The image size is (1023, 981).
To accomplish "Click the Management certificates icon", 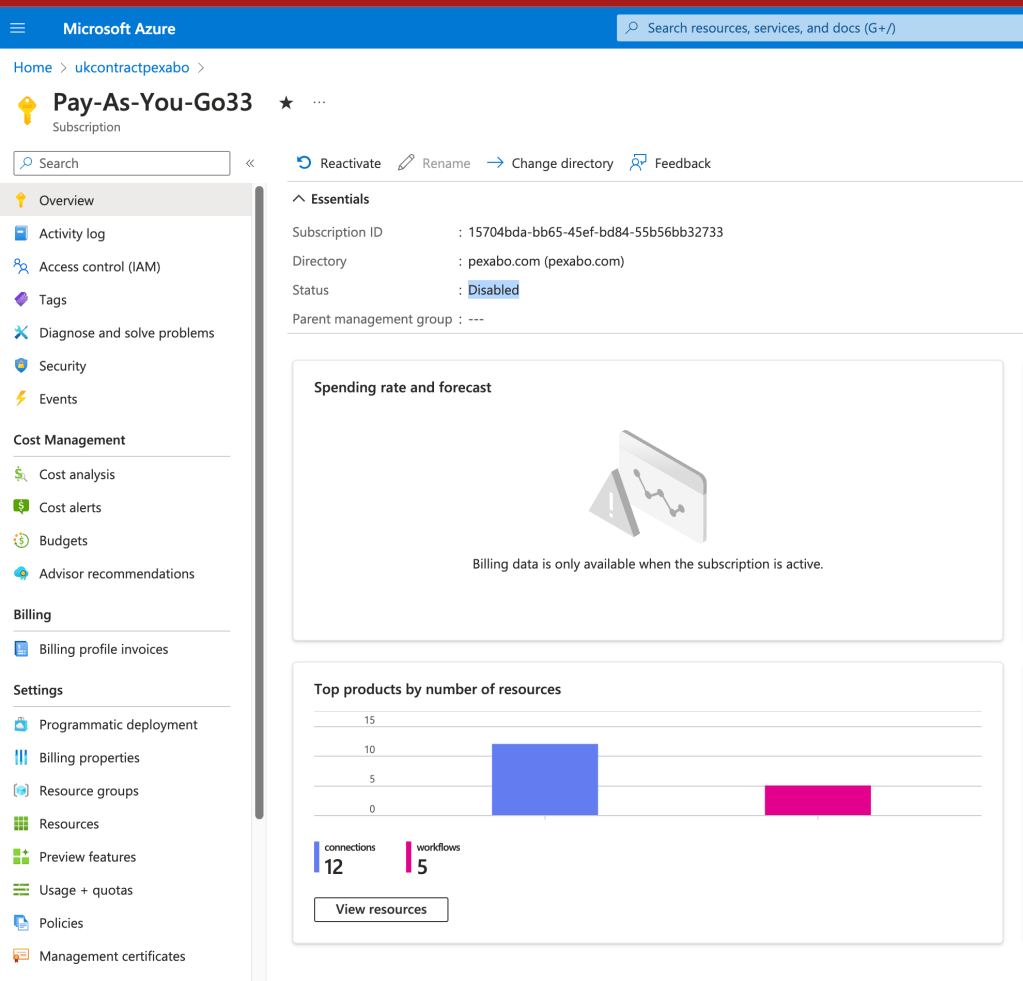I will coord(21,956).
